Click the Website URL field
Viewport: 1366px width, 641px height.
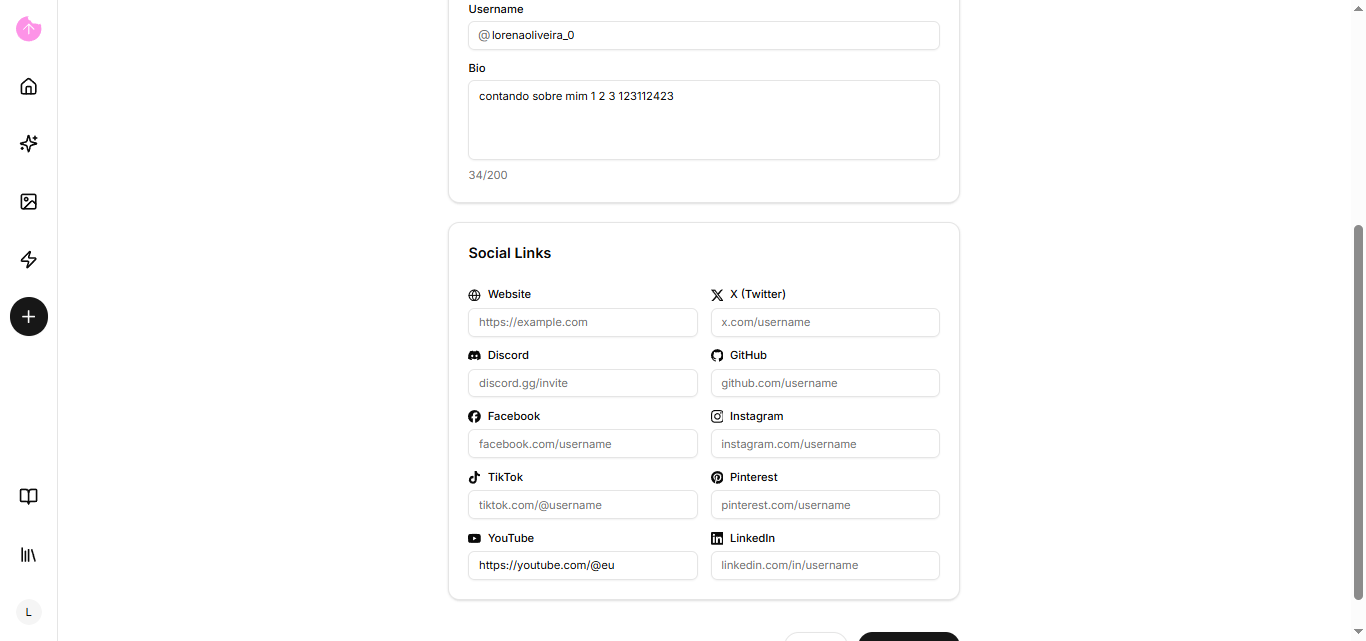582,322
